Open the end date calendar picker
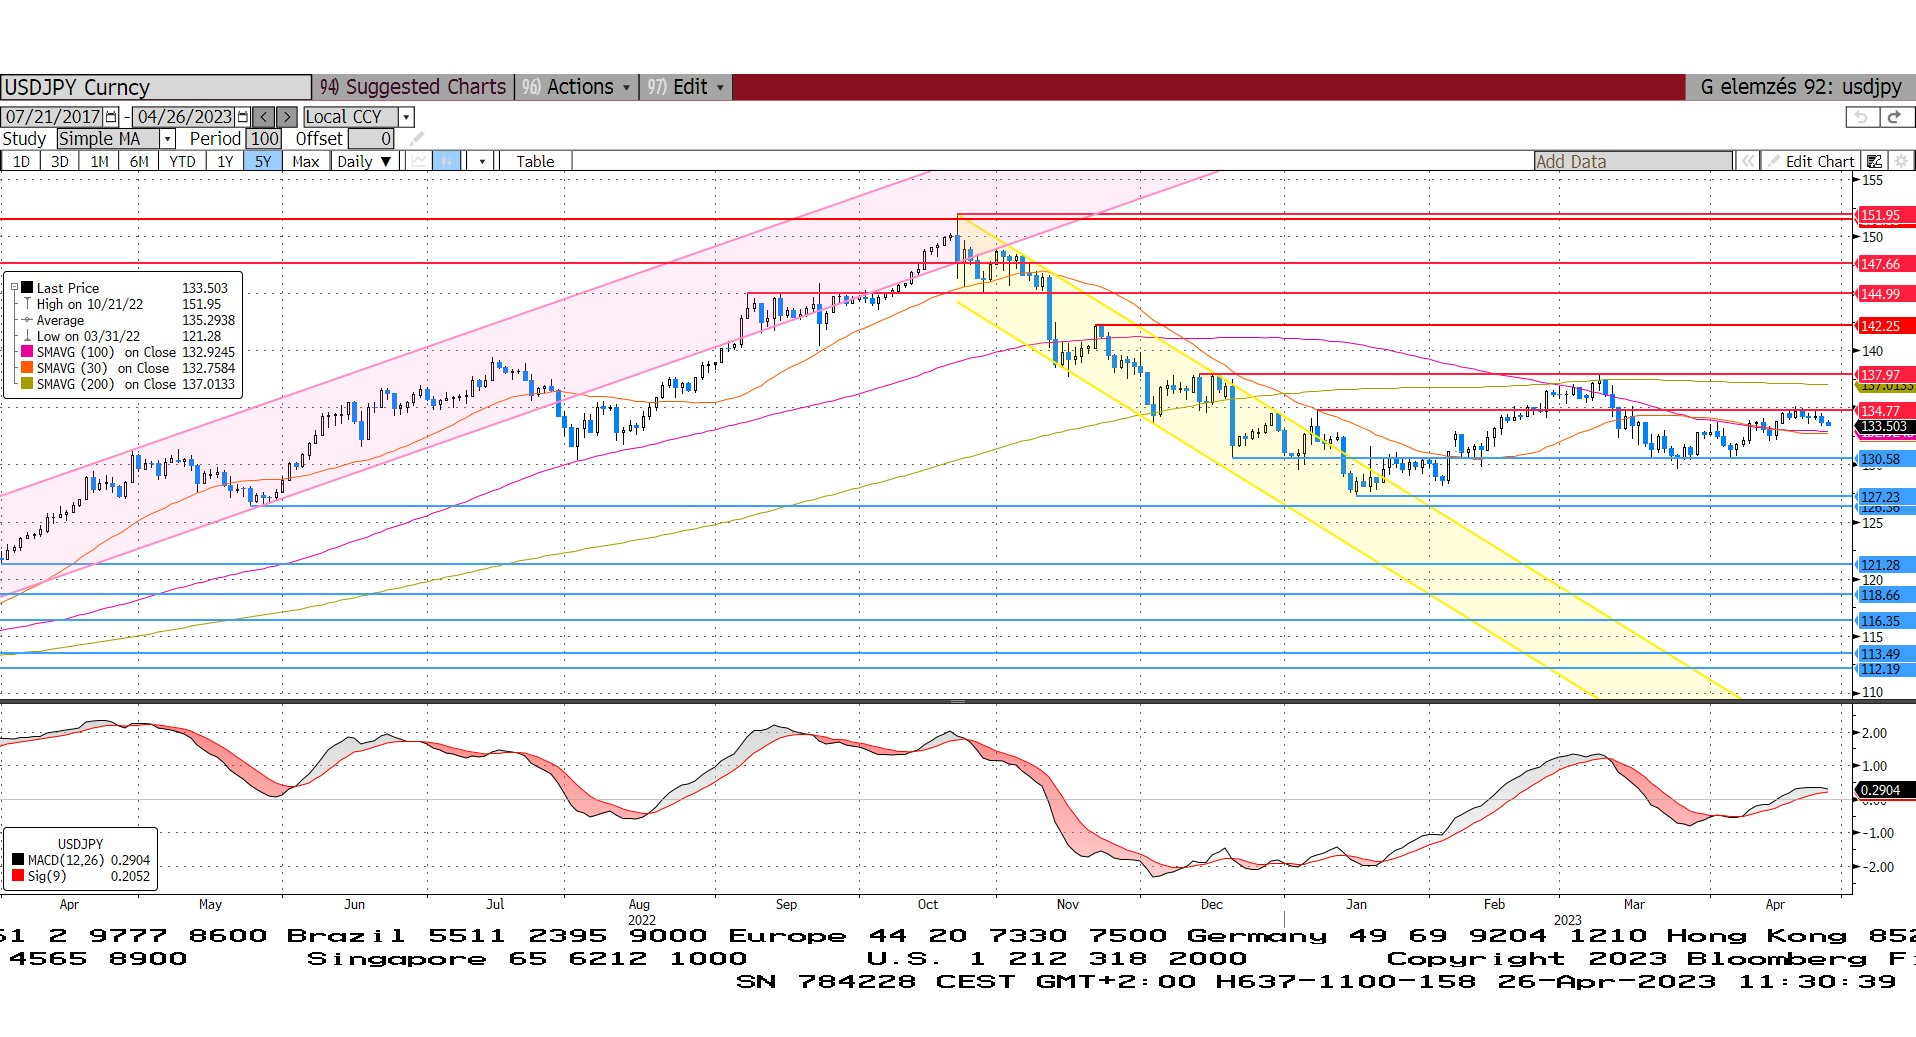 point(242,117)
